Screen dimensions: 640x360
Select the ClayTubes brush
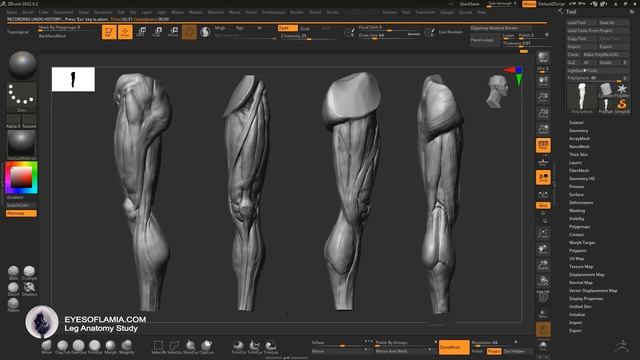point(62,347)
